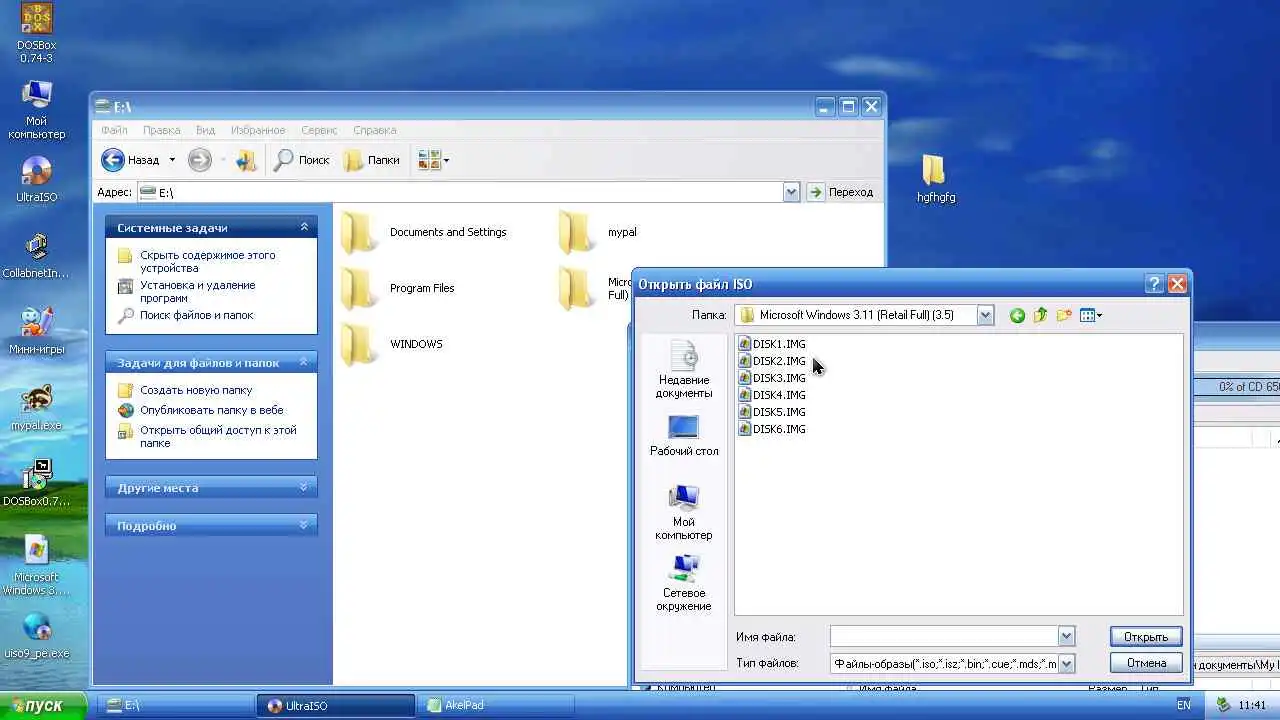Click Опубликовать папку в вебе link
Image resolution: width=1280 pixels, height=720 pixels.
click(x=211, y=410)
